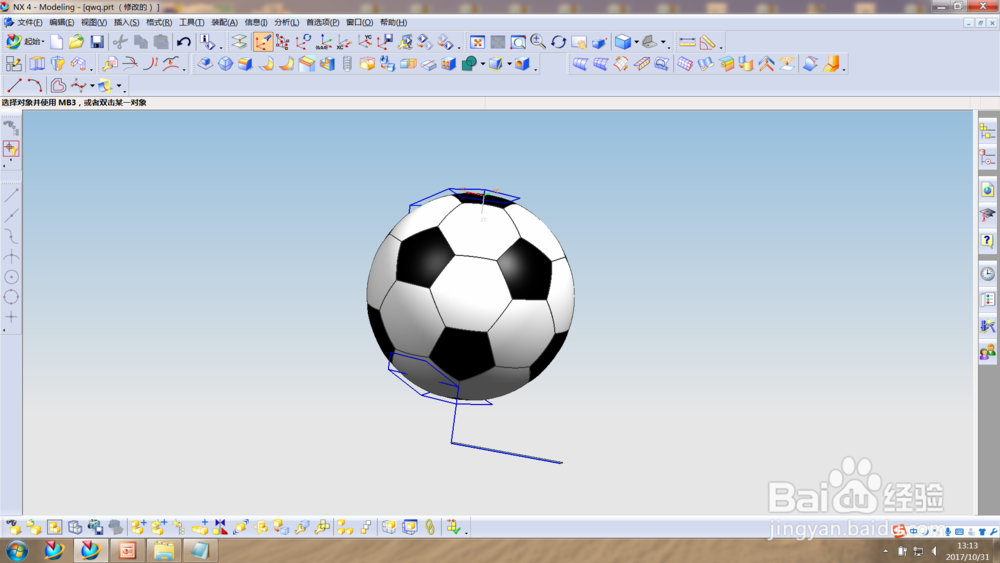Open the view orientation dropdown arrow
Viewport: 1000px width, 563px height.
[x=663, y=43]
